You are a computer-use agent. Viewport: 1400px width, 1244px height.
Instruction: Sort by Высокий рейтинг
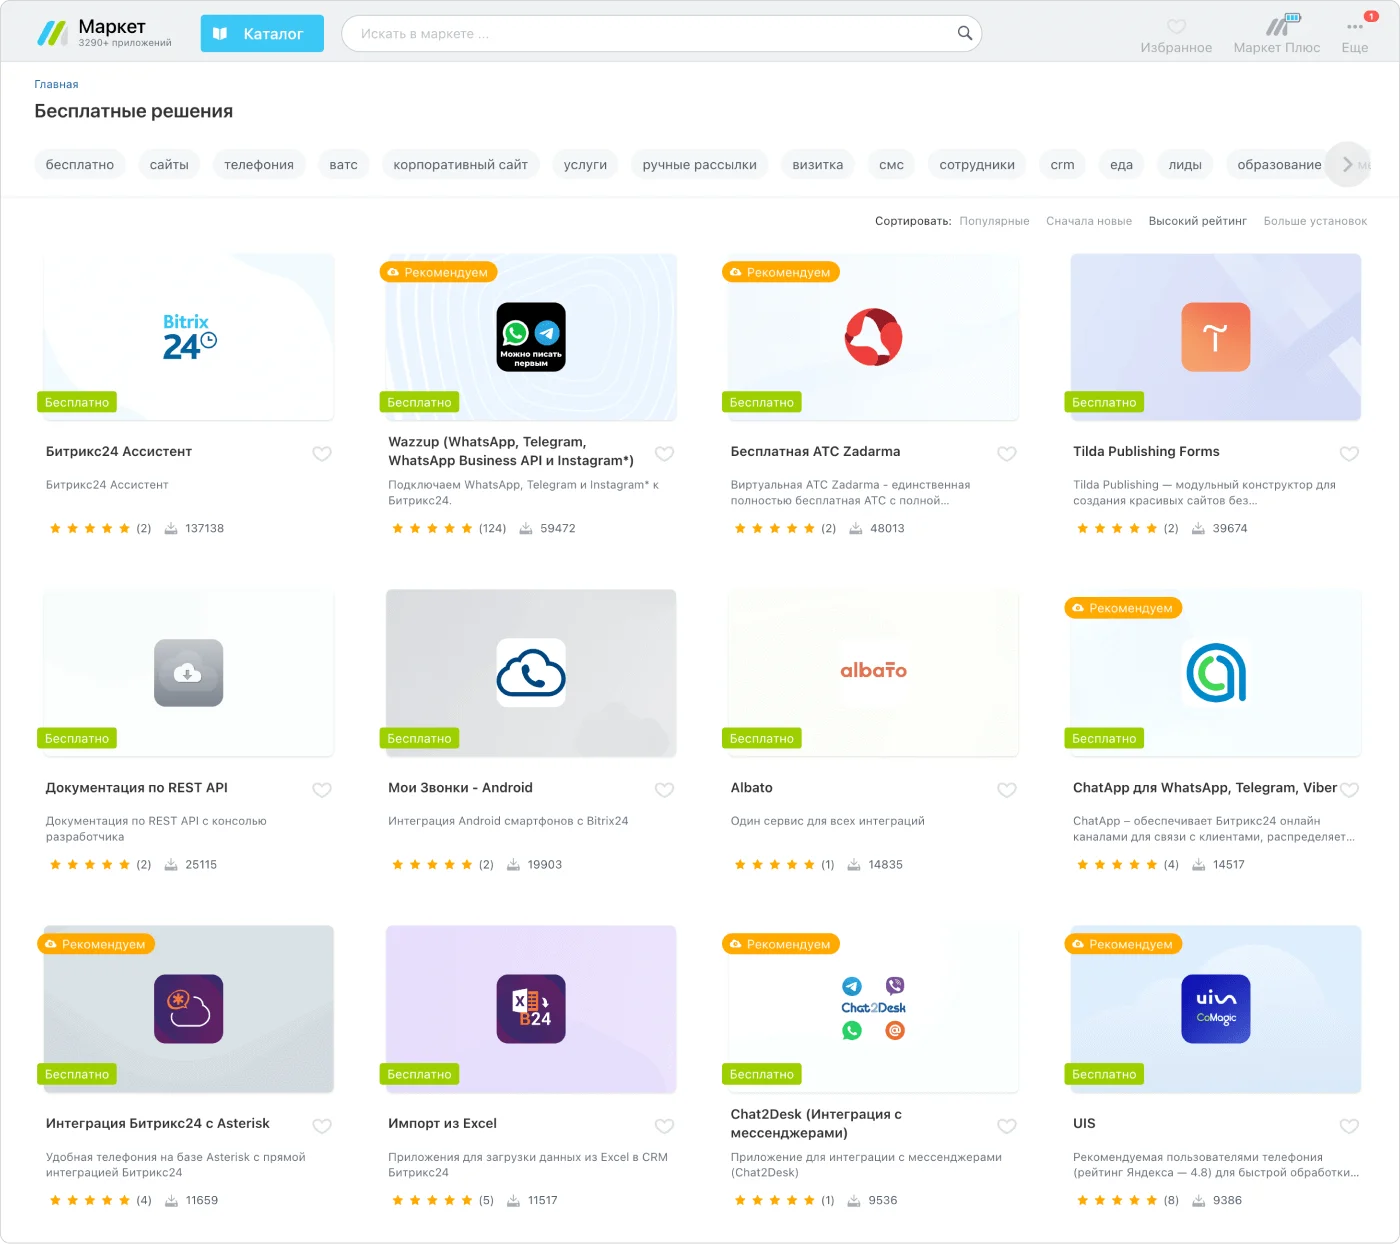pos(1197,221)
